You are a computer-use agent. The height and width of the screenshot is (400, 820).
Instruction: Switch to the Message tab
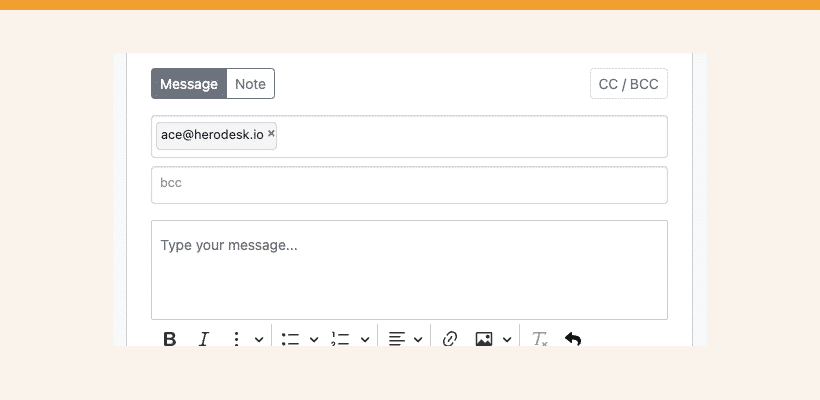coord(189,84)
